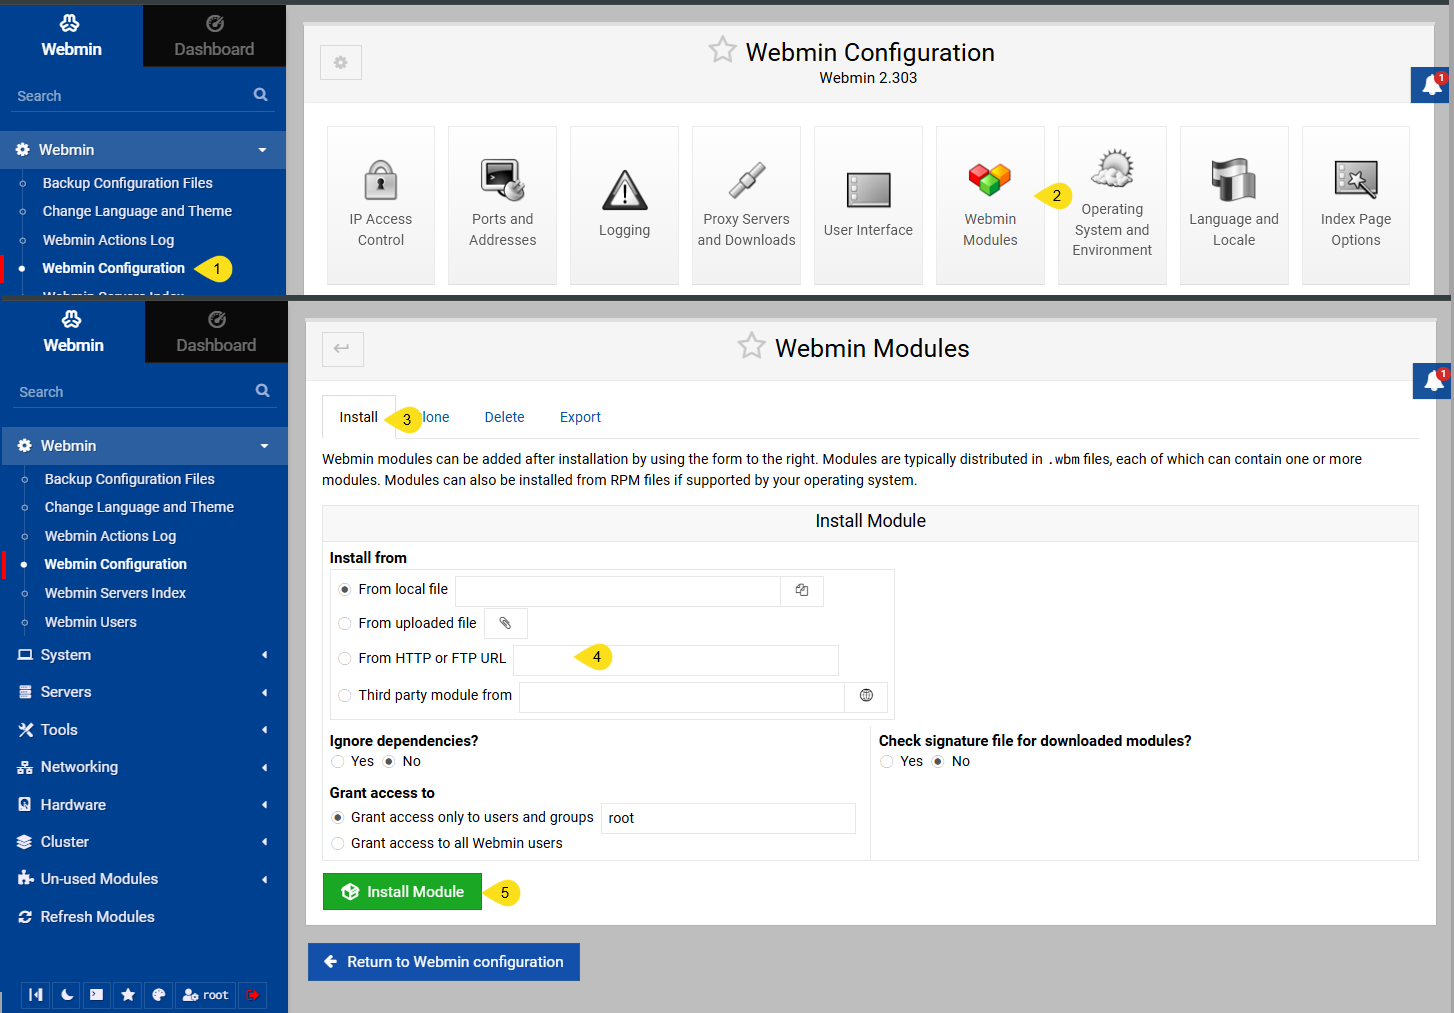Open Dashboard tab in lower sidebar
The image size is (1454, 1013).
tap(216, 333)
